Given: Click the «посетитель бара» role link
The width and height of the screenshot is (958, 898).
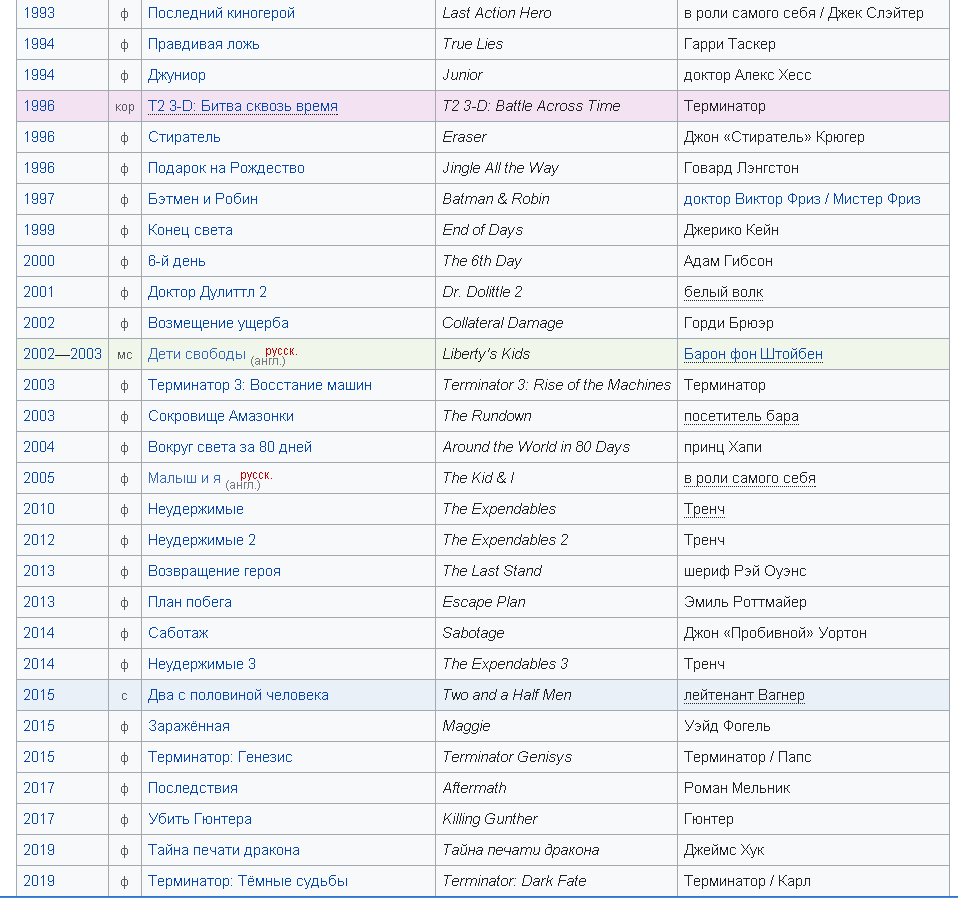Looking at the screenshot, I should click(x=741, y=416).
